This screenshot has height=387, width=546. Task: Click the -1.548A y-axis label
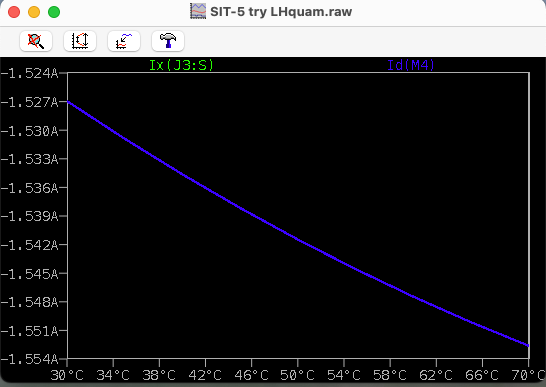point(29,302)
